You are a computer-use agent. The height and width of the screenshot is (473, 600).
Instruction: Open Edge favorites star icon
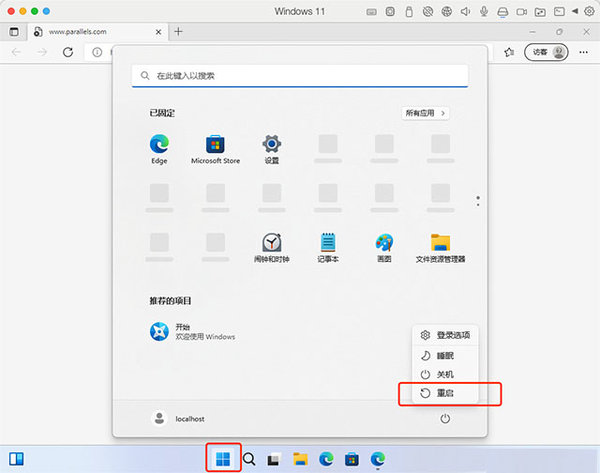pos(509,52)
